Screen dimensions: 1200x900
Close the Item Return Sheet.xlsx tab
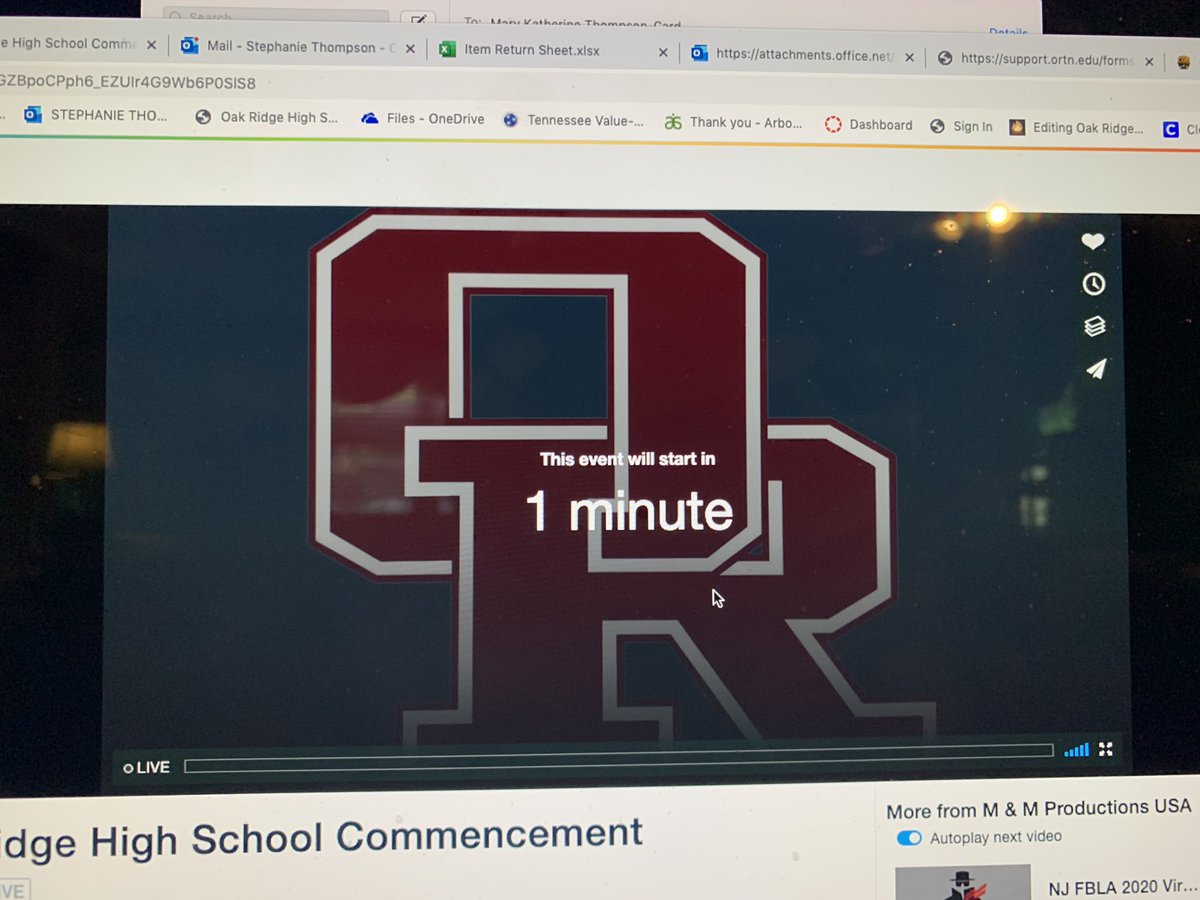pyautogui.click(x=661, y=53)
